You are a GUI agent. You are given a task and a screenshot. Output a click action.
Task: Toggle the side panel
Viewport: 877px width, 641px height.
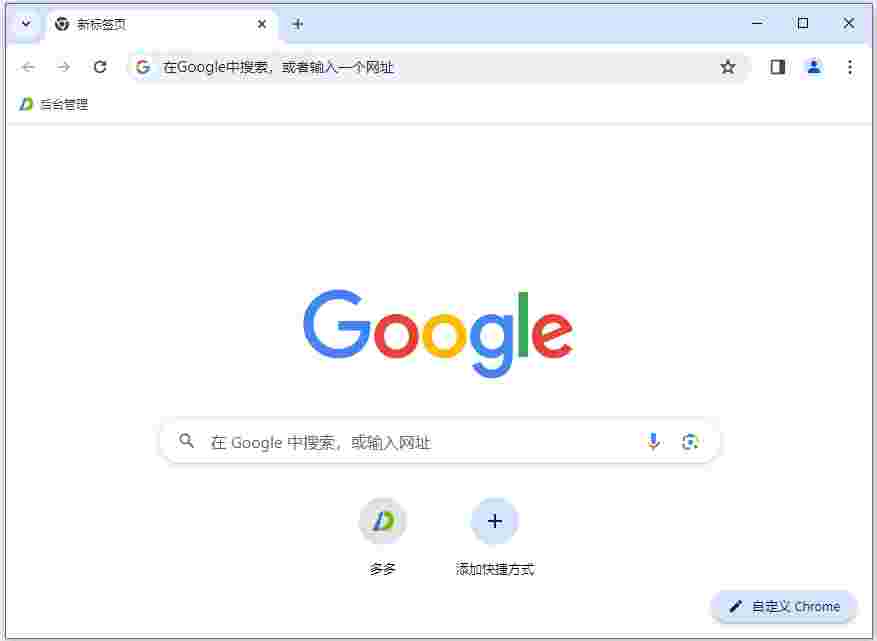[x=777, y=67]
